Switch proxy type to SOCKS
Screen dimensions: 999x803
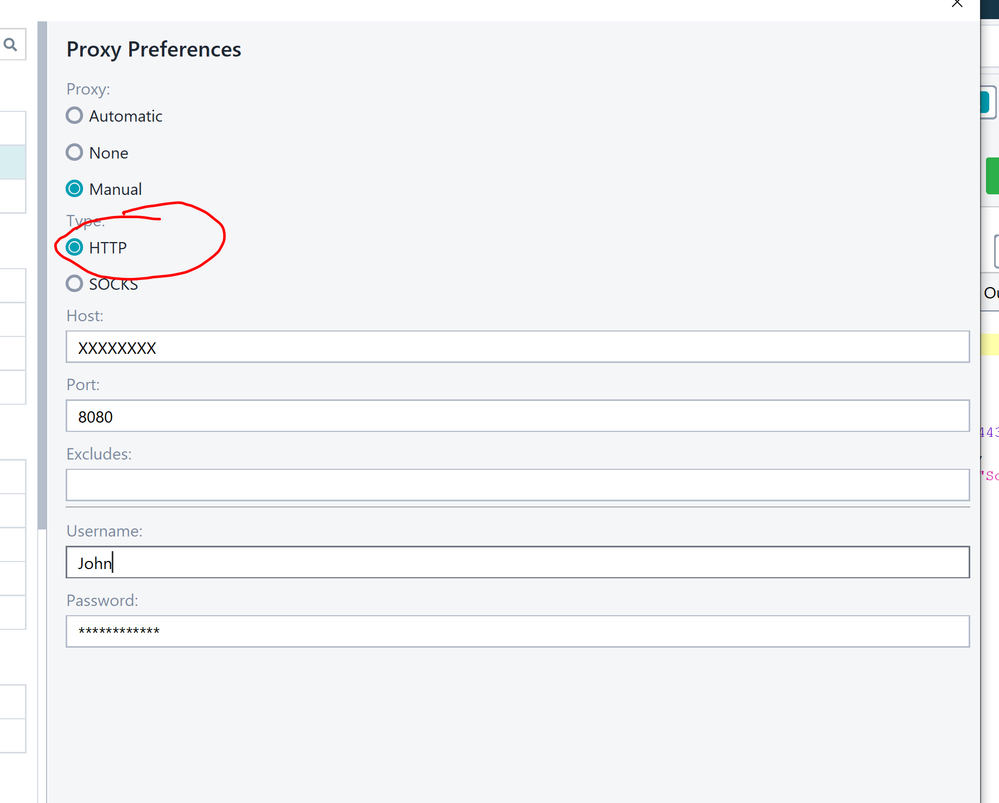pyautogui.click(x=75, y=284)
